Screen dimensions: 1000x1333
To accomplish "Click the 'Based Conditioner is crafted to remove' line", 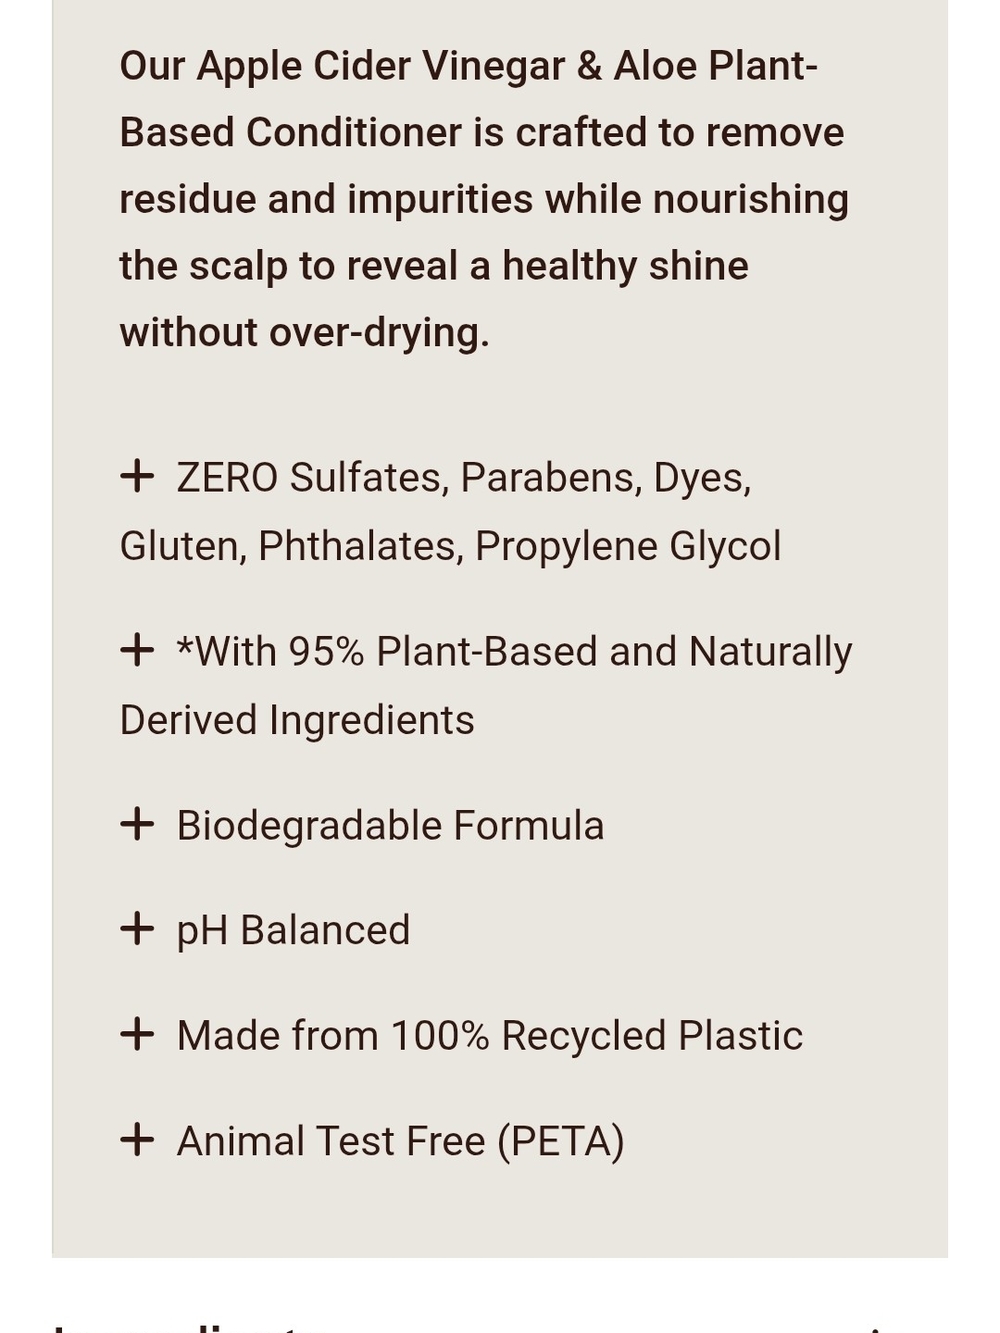I will pos(482,133).
